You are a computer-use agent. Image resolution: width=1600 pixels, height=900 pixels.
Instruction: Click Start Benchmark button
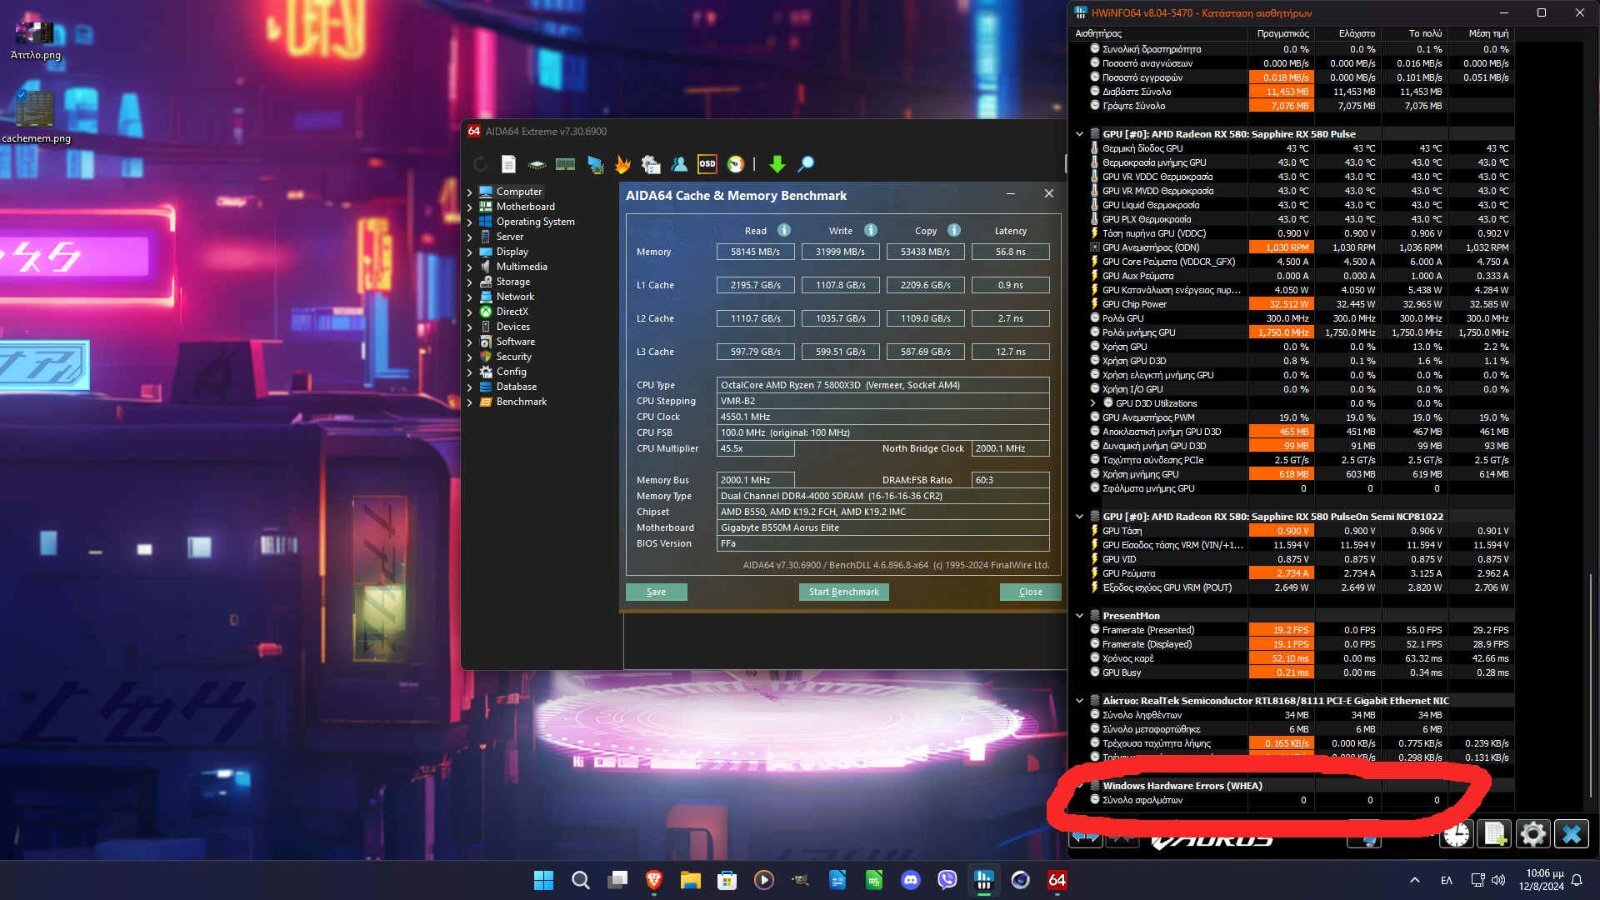(x=843, y=592)
